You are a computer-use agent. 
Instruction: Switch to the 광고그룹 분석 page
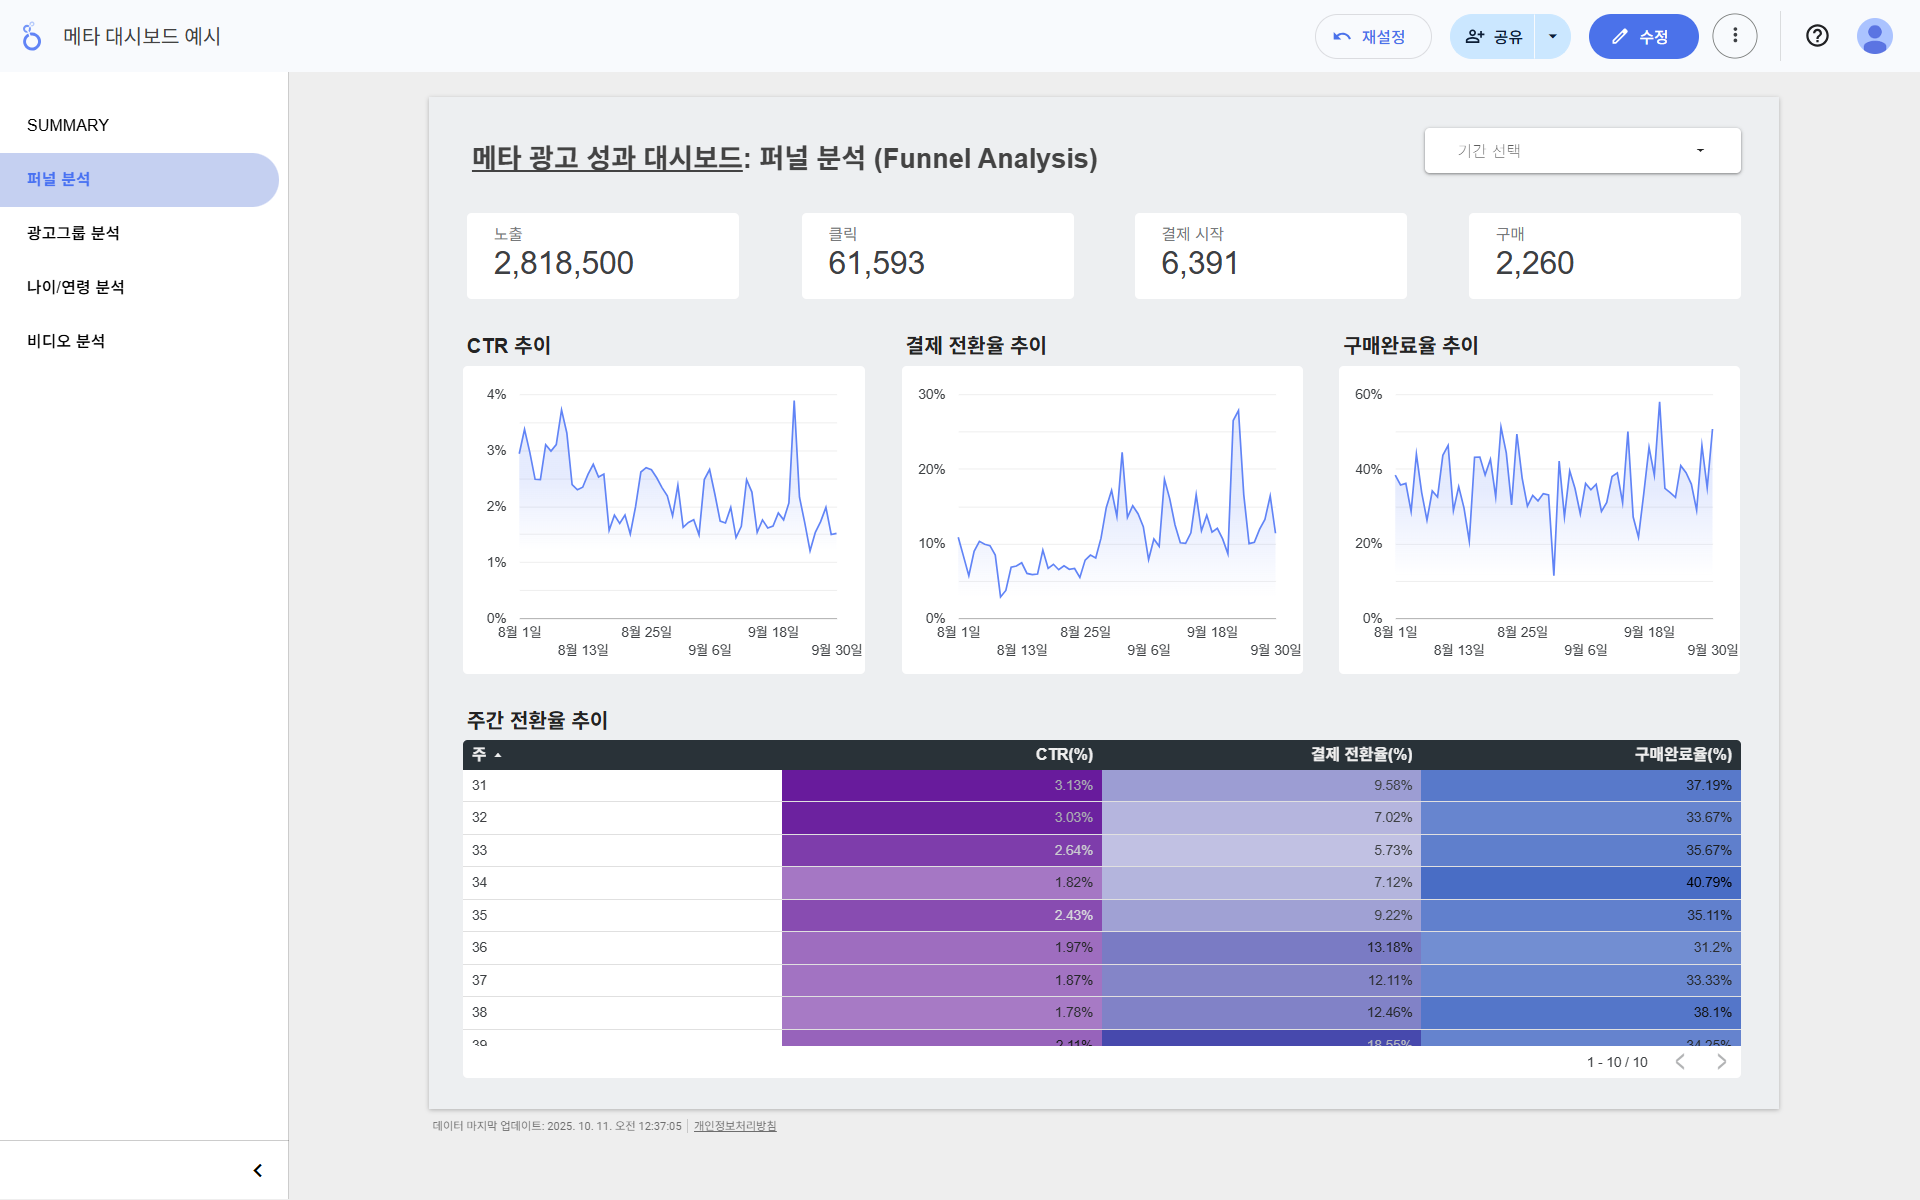click(x=73, y=233)
